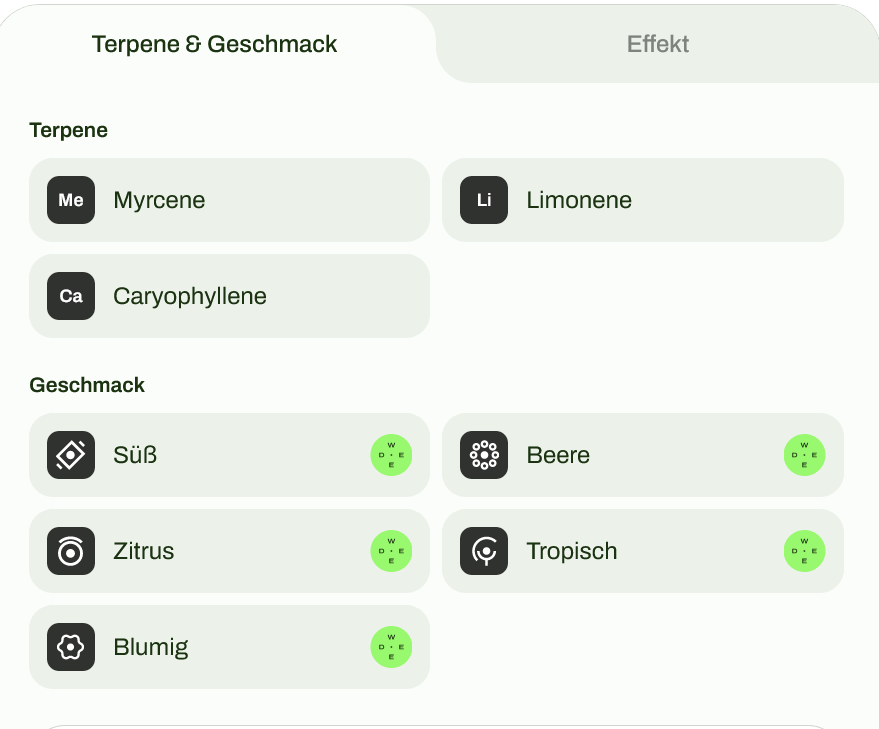Click green badge on Beere card

804,455
